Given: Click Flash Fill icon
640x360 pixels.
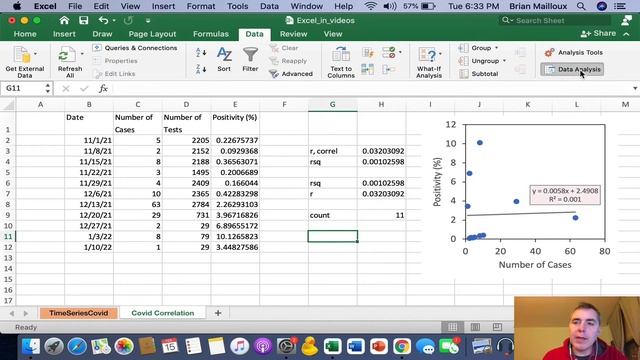Looking at the screenshot, I should [x=368, y=52].
